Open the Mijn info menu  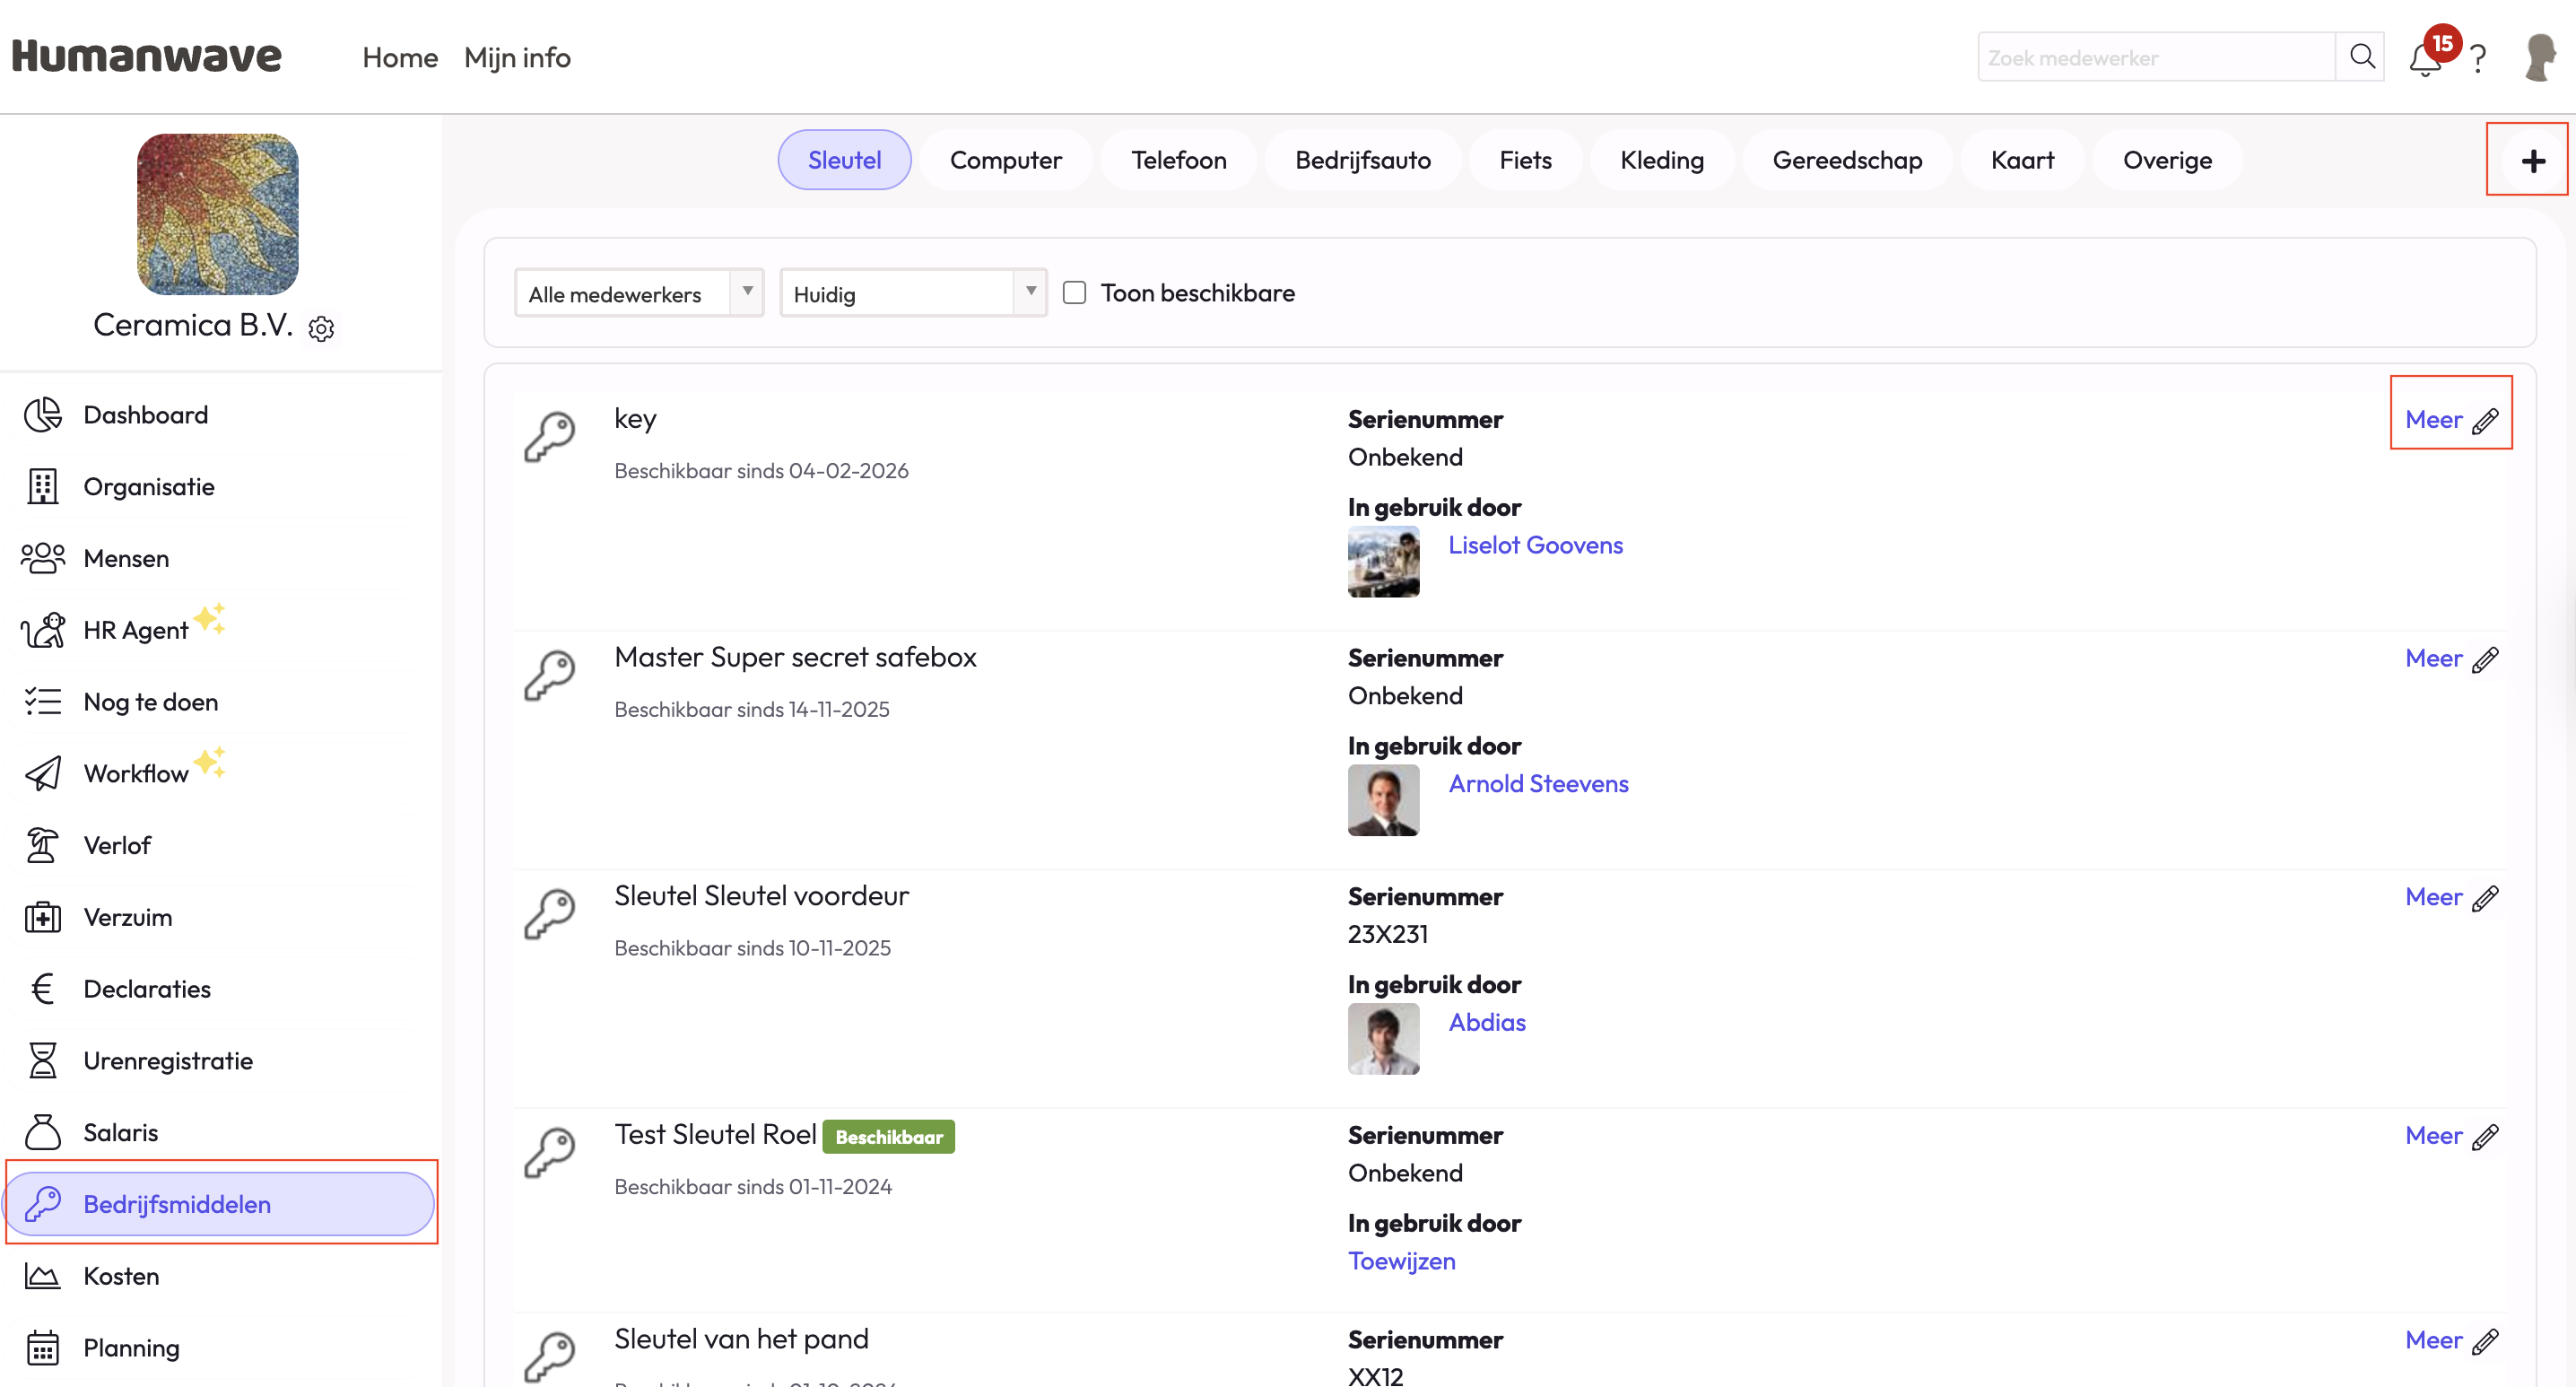pos(517,58)
